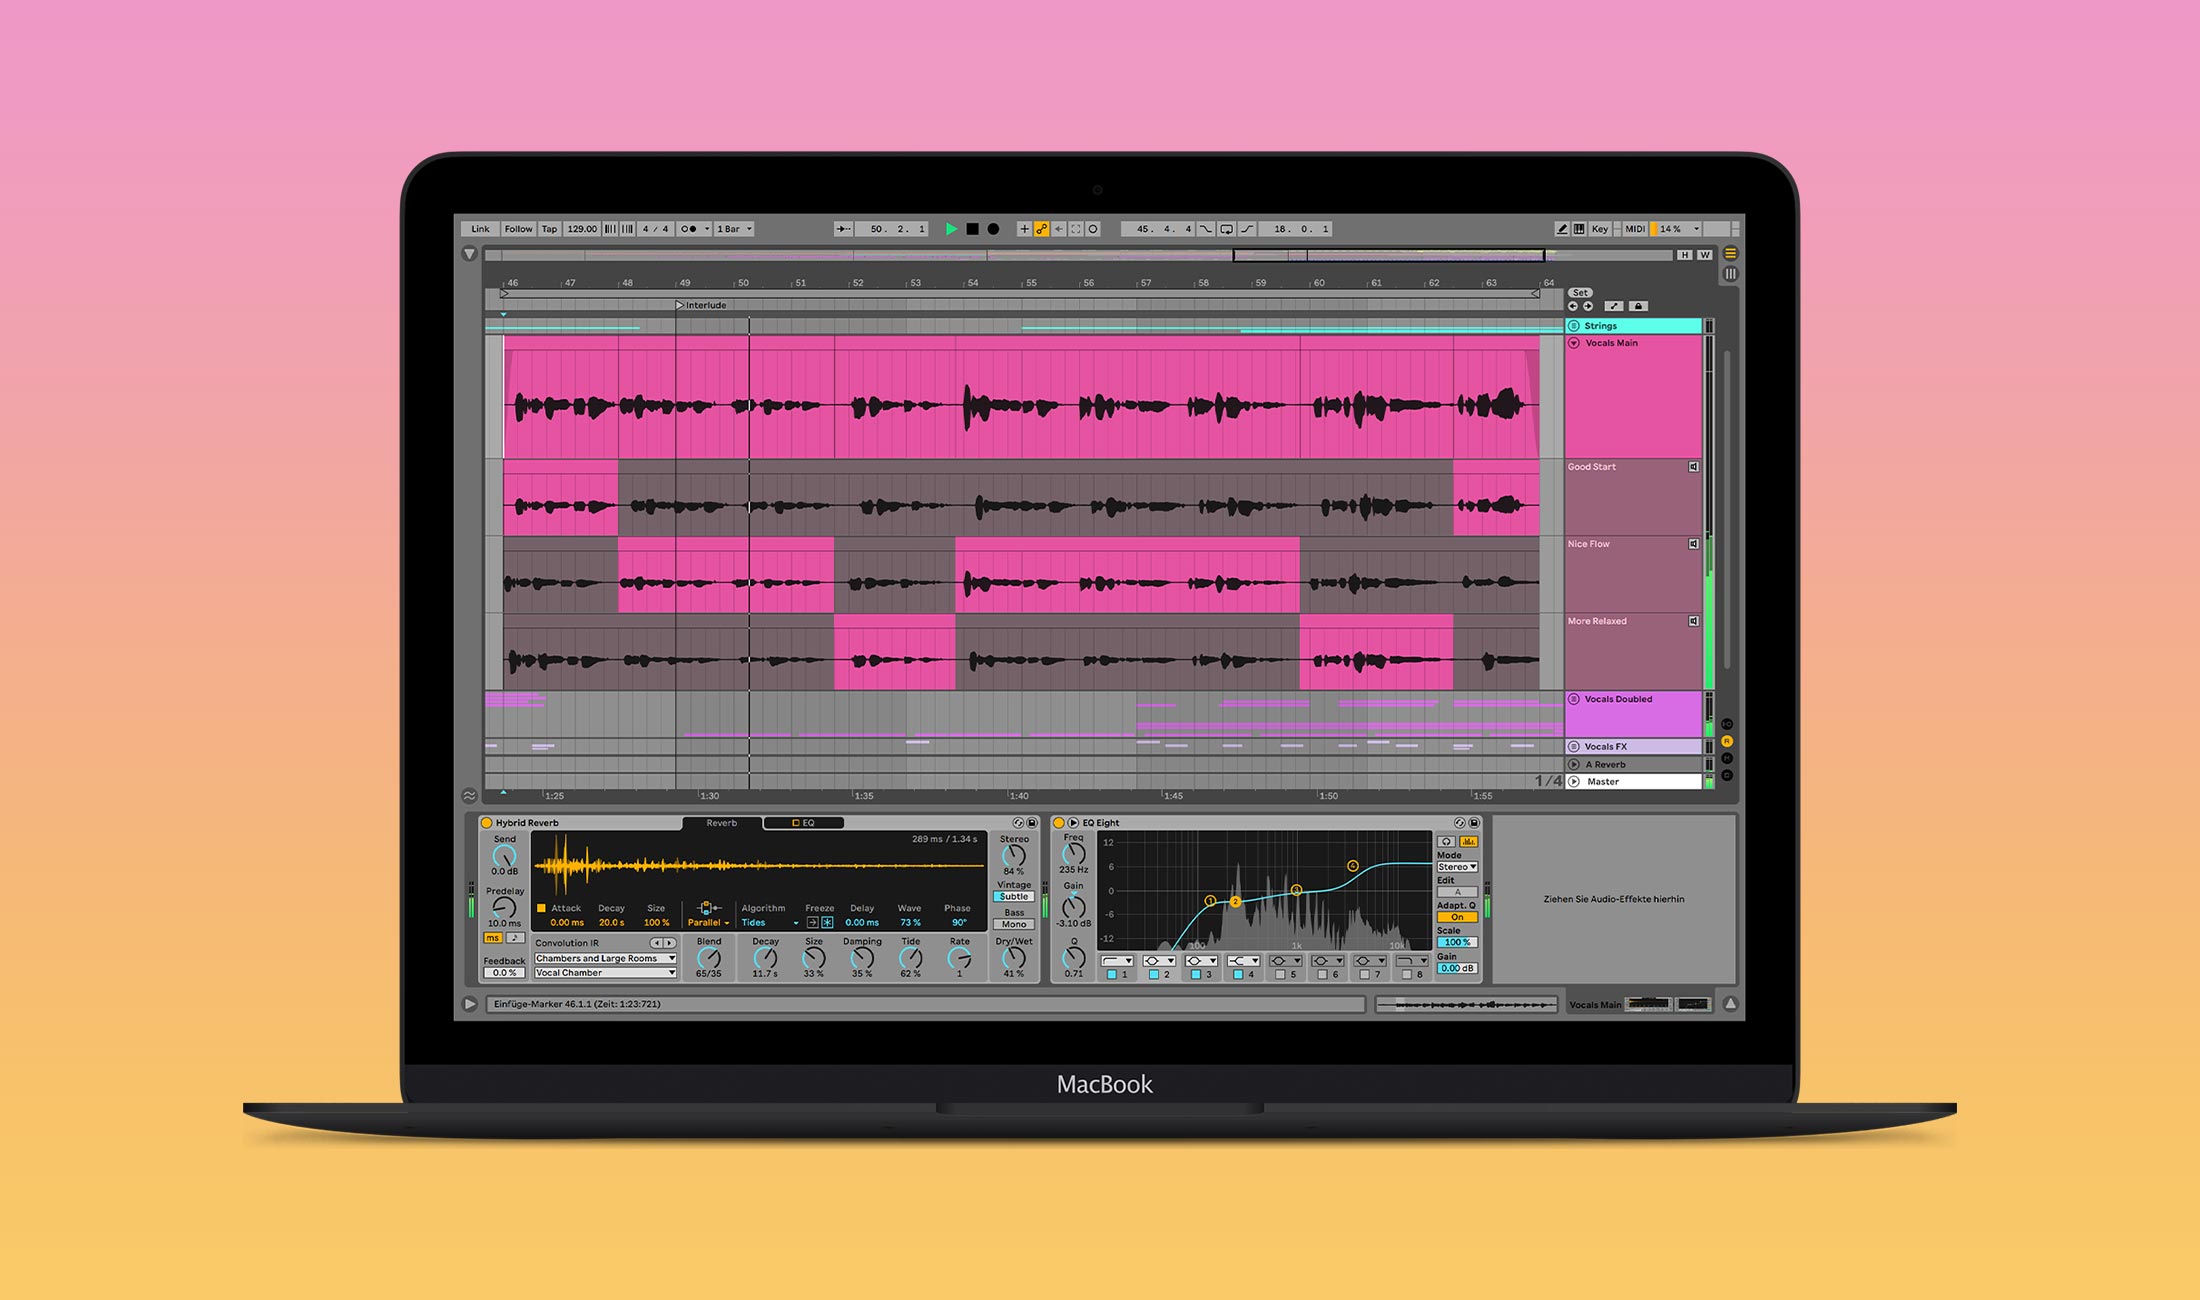Toggle the yellow Automation Arm icon
Viewport: 2200px width, 1300px height.
click(1041, 229)
